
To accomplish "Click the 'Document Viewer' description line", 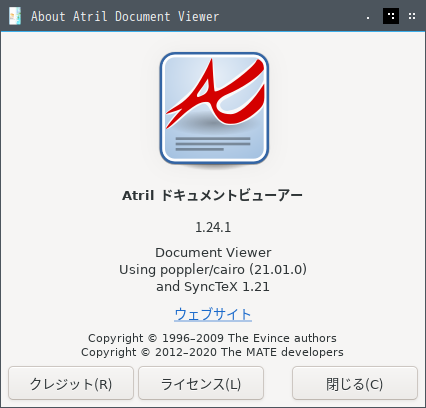I will click(x=213, y=252).
